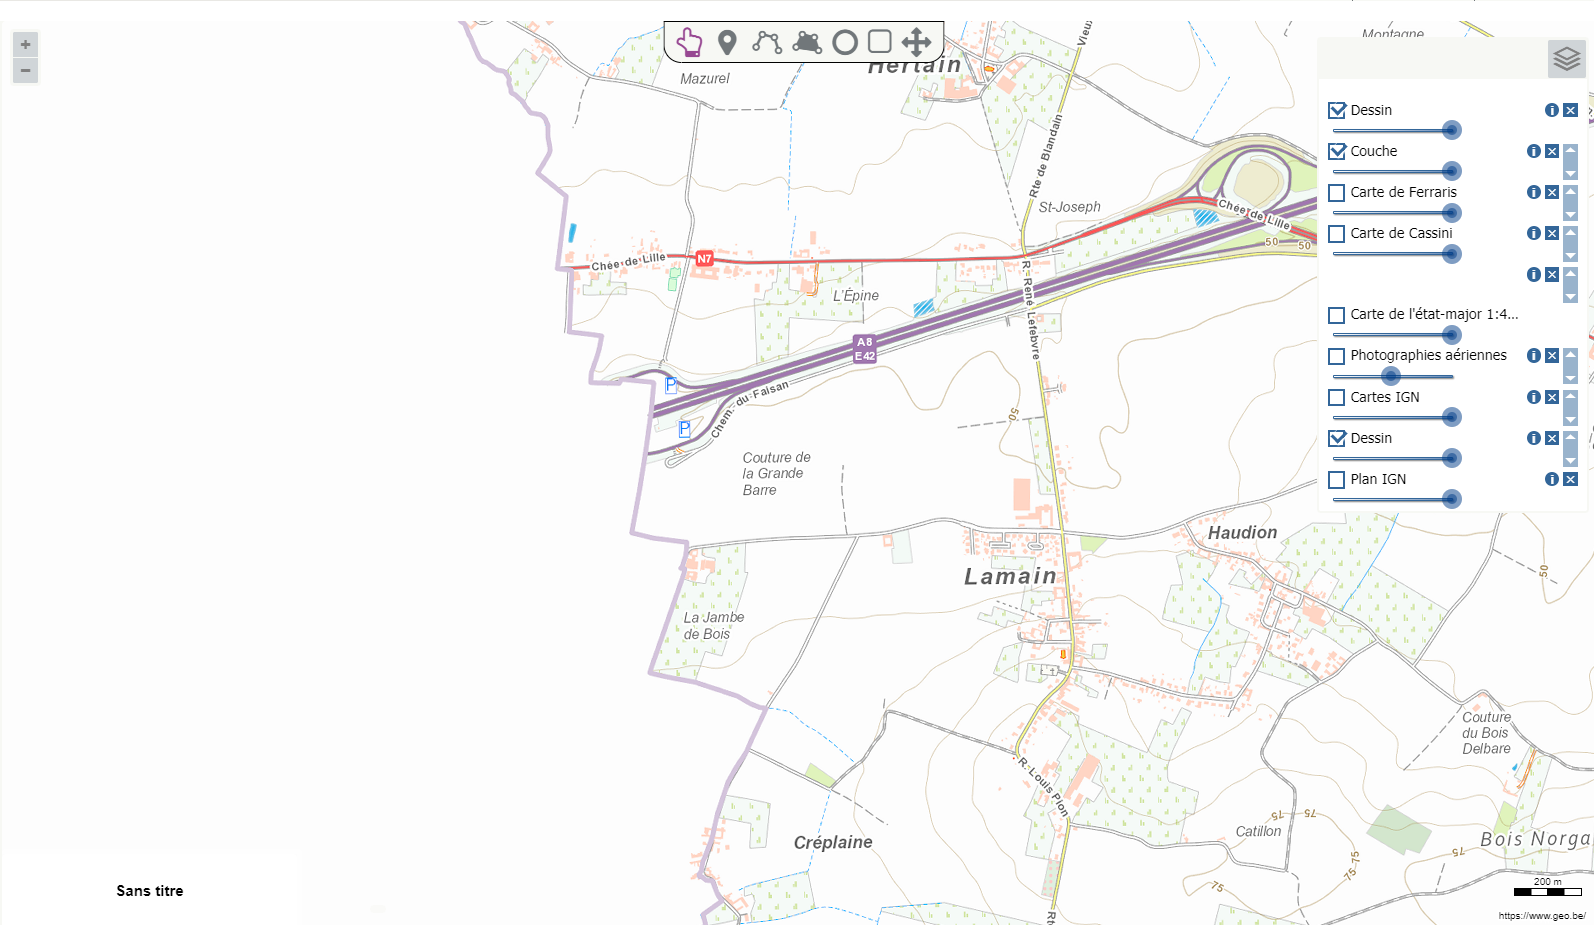
Task: Show the Photographies aériennes layer
Action: click(1337, 356)
